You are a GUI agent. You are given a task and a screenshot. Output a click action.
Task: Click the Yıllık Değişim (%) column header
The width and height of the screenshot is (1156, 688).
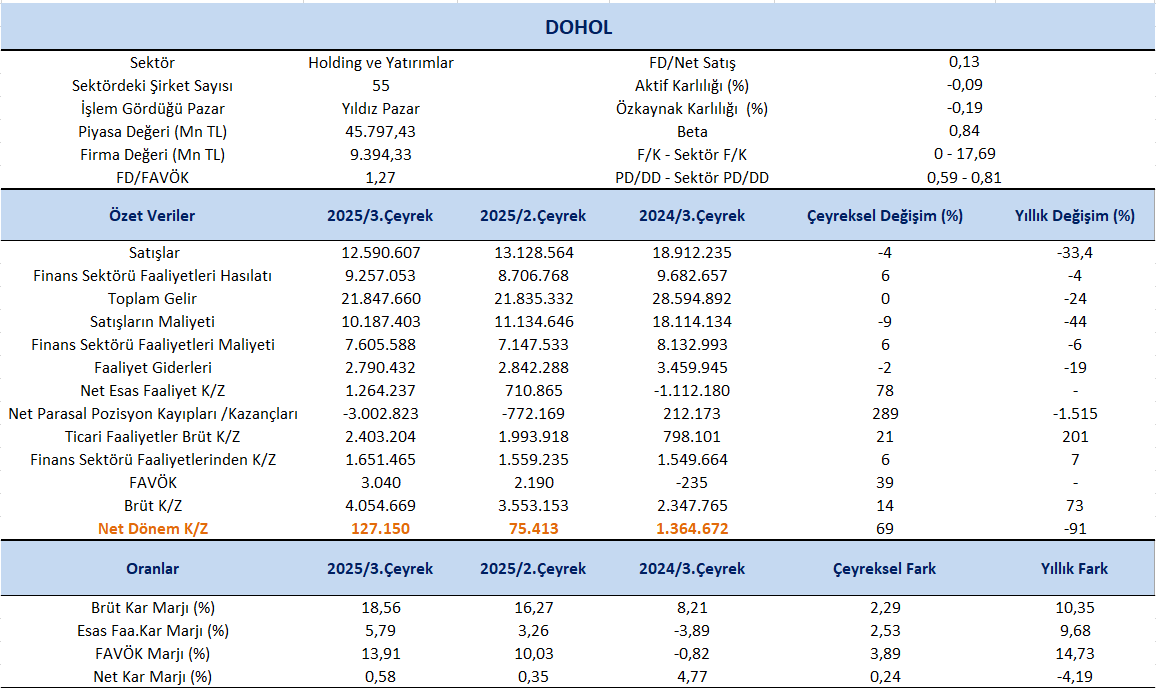(1074, 216)
